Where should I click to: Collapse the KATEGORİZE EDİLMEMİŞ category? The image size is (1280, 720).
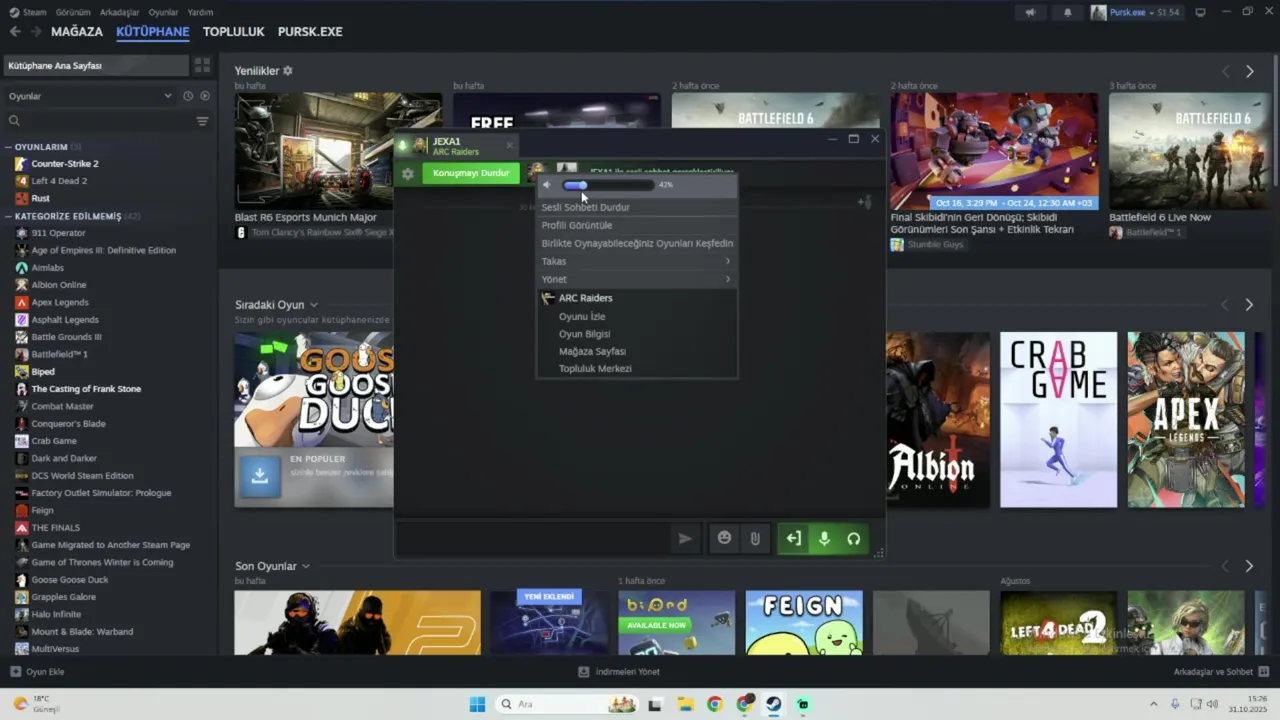point(9,216)
